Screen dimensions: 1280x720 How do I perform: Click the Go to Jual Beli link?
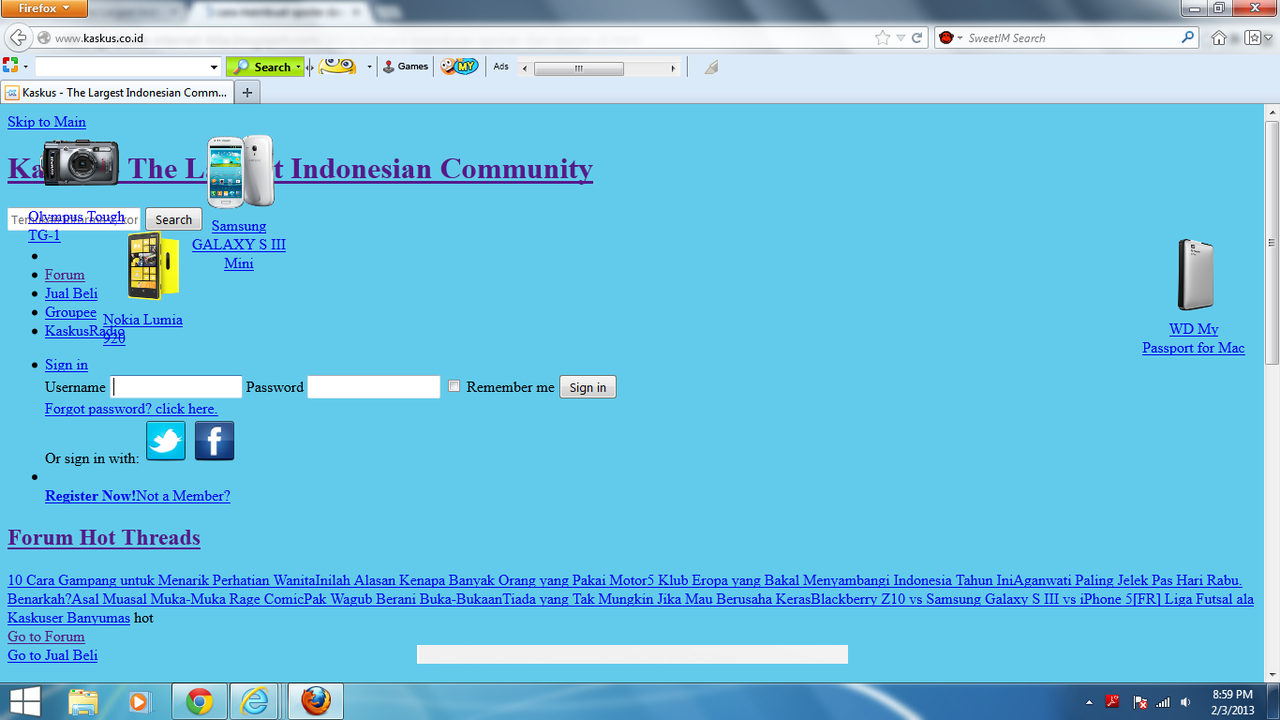point(53,655)
